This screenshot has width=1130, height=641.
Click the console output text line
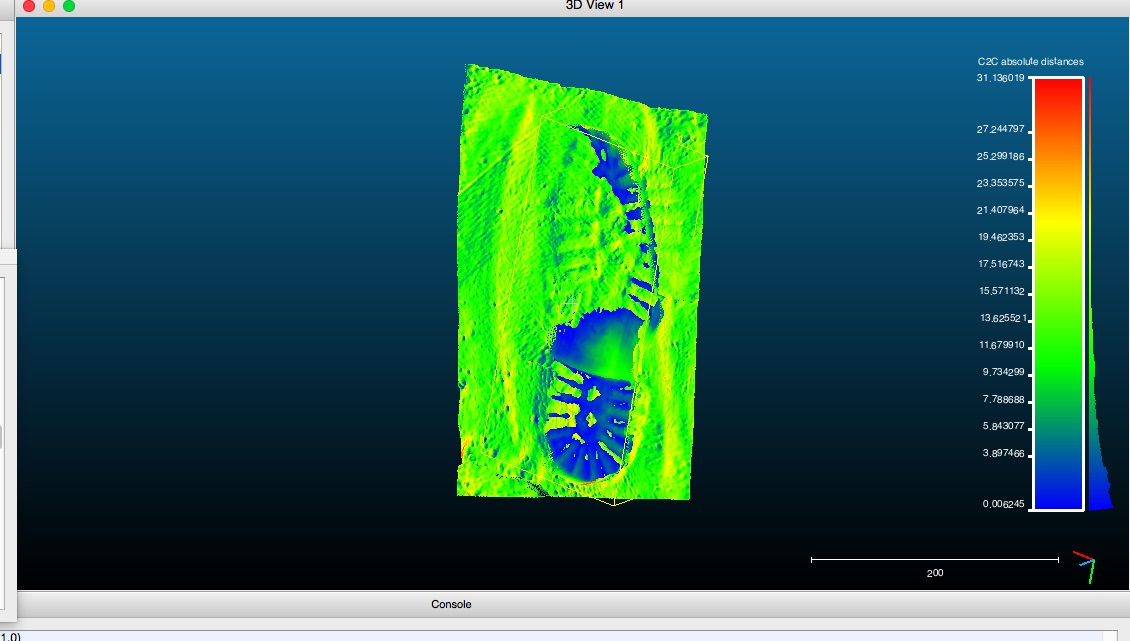[12, 635]
